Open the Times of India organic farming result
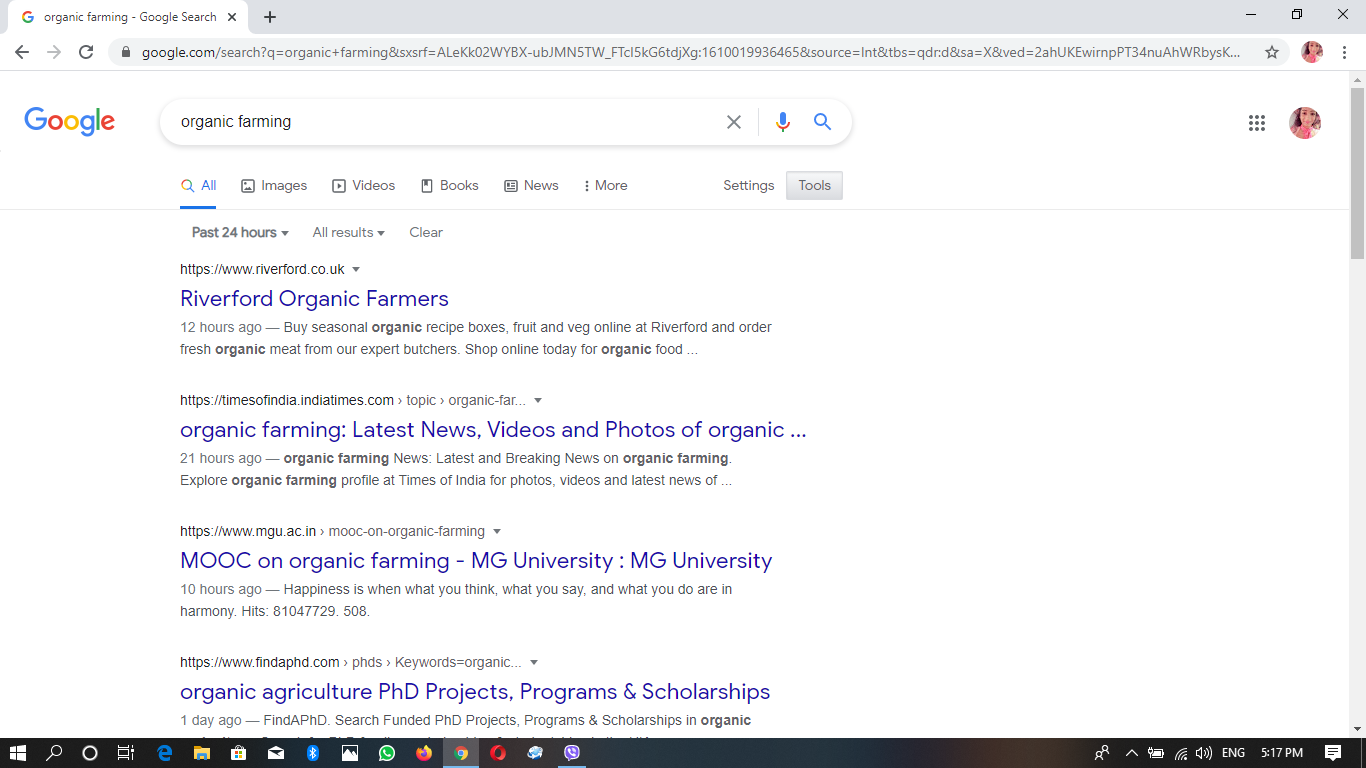The height and width of the screenshot is (768, 1366). point(493,429)
